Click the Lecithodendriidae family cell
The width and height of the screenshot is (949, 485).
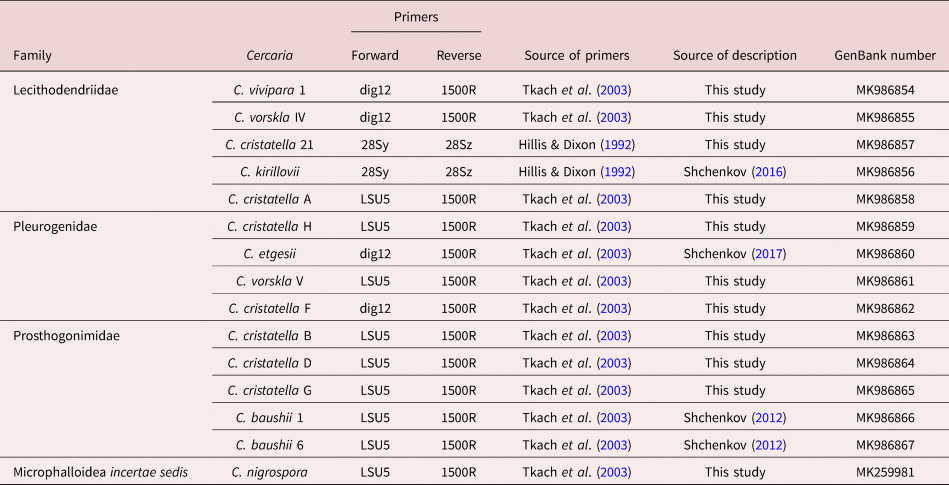coord(62,90)
